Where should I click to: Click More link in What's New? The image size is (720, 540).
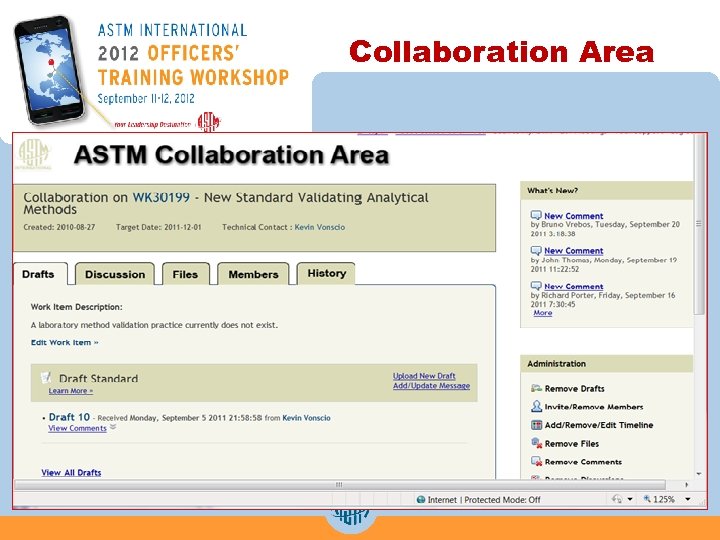coord(543,313)
